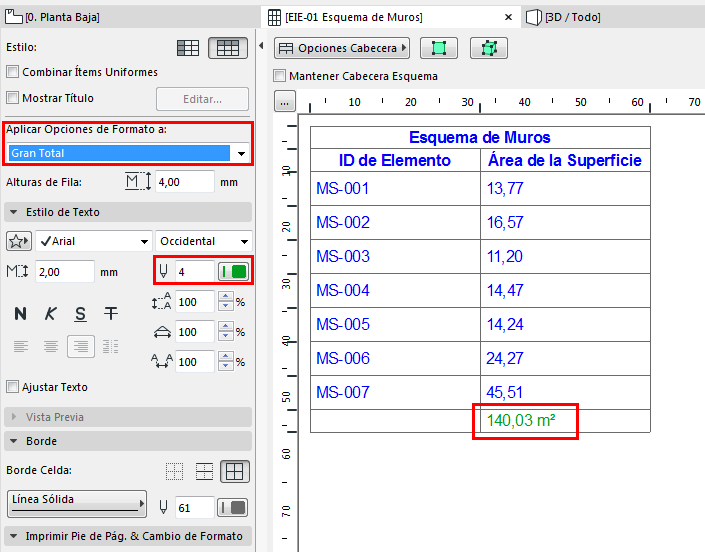Image resolution: width=705 pixels, height=552 pixels.
Task: Choose the all-borders cell border icon
Action: 235,472
